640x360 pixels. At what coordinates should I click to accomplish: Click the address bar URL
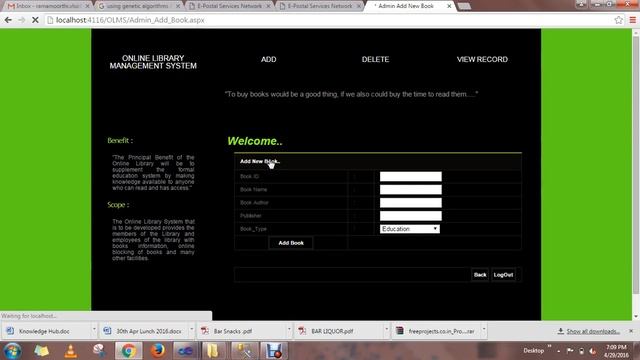click(x=130, y=20)
